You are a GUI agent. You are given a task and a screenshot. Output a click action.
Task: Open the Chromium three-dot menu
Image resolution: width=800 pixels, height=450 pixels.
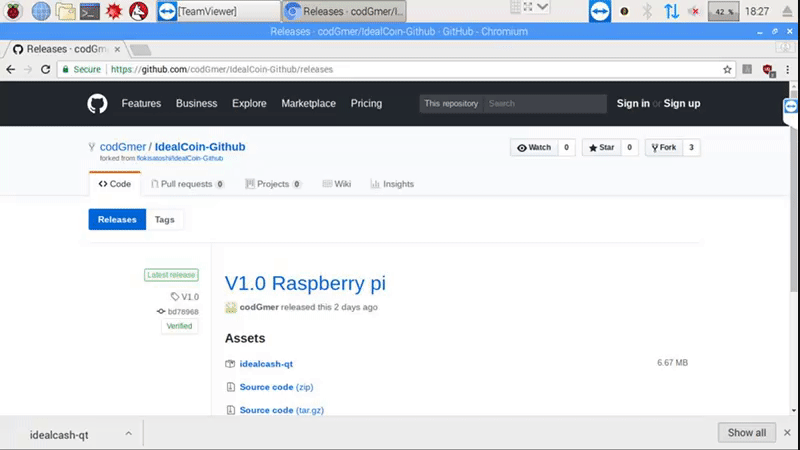tap(788, 69)
